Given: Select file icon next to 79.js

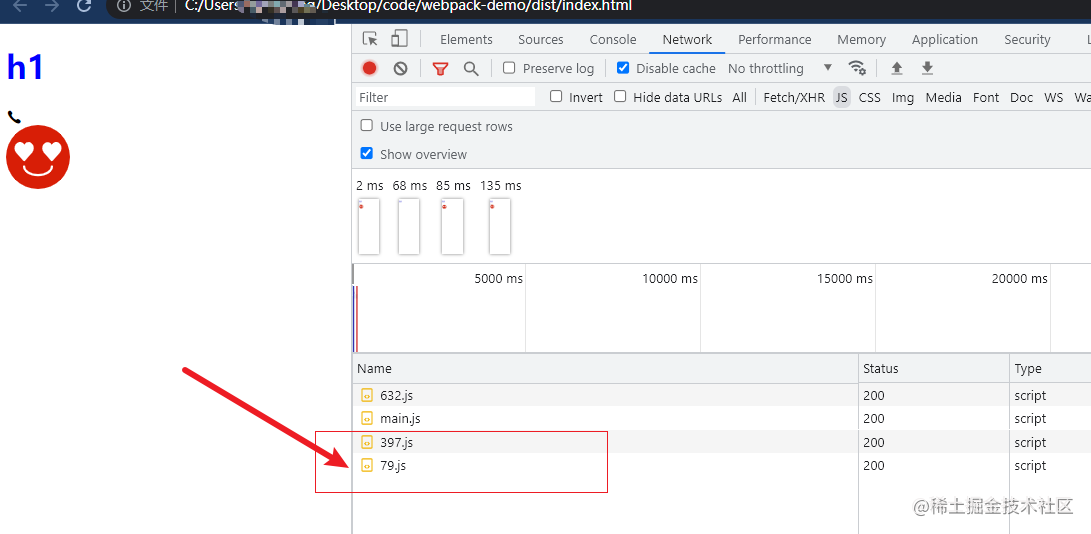Looking at the screenshot, I should click(367, 465).
